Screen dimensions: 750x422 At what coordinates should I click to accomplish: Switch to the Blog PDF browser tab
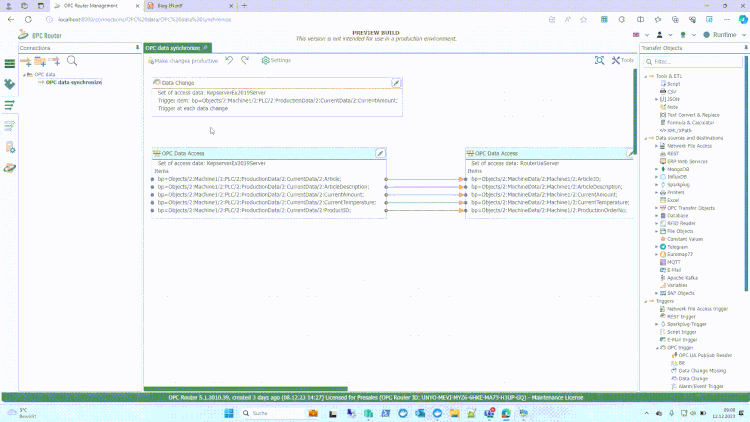click(x=190, y=6)
